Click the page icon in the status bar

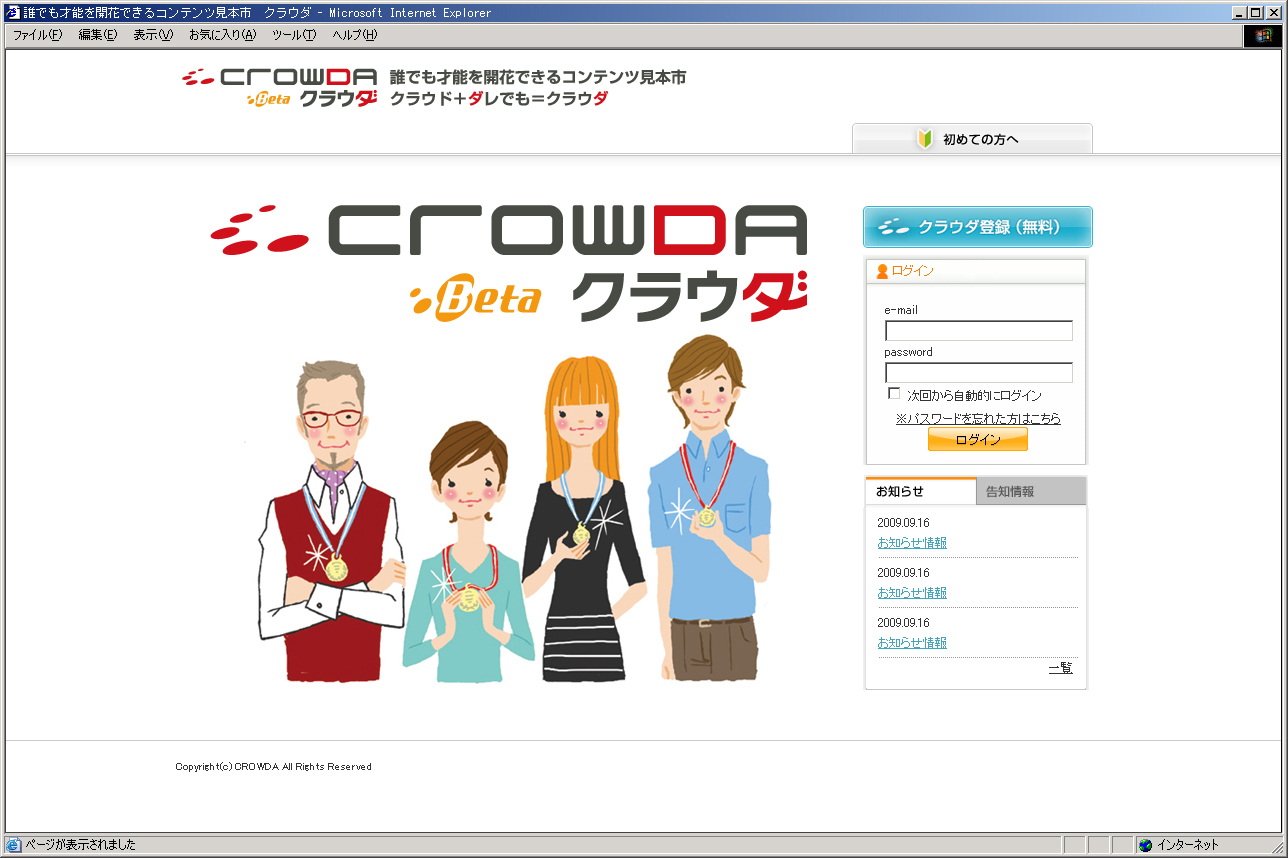(x=14, y=845)
